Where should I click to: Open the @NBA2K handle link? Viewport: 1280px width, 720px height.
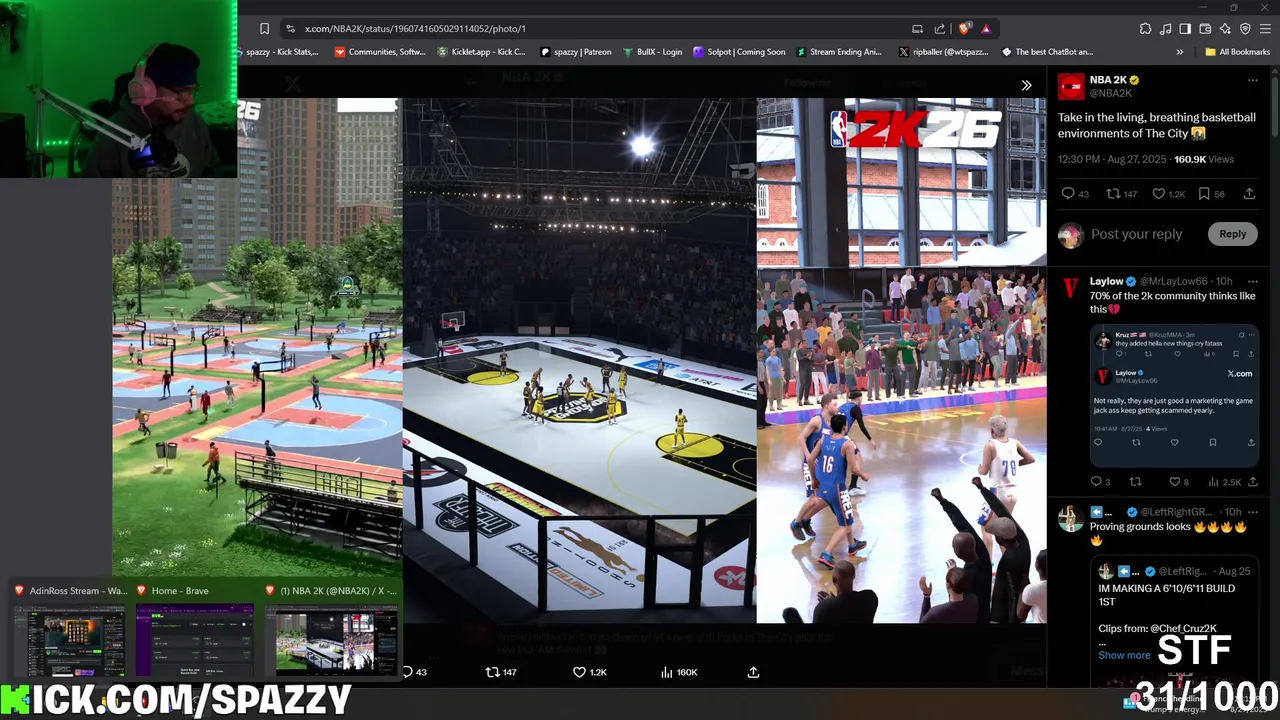1110,93
